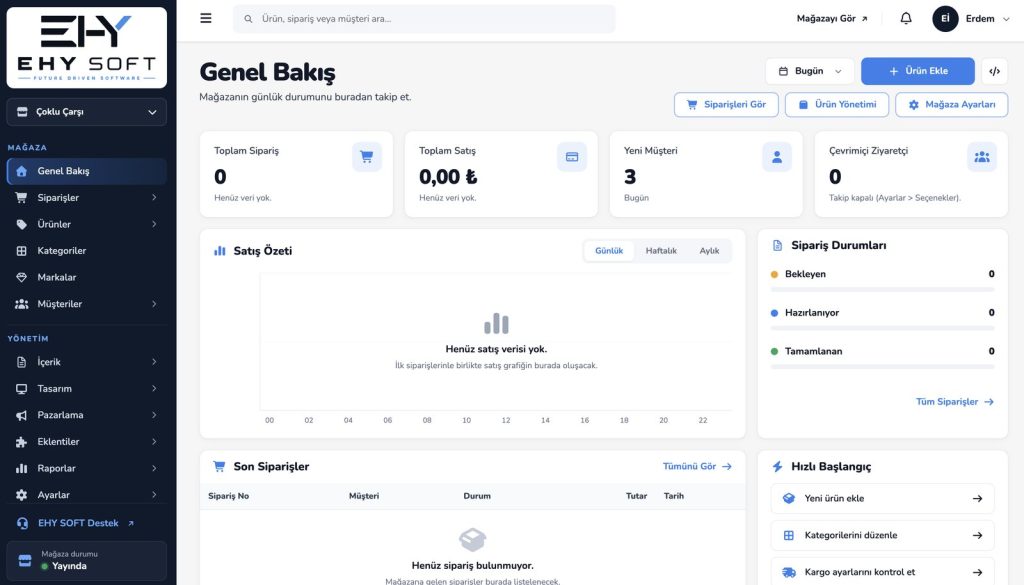
Task: Open the Çoklu Çarşı store selector
Action: point(87,112)
